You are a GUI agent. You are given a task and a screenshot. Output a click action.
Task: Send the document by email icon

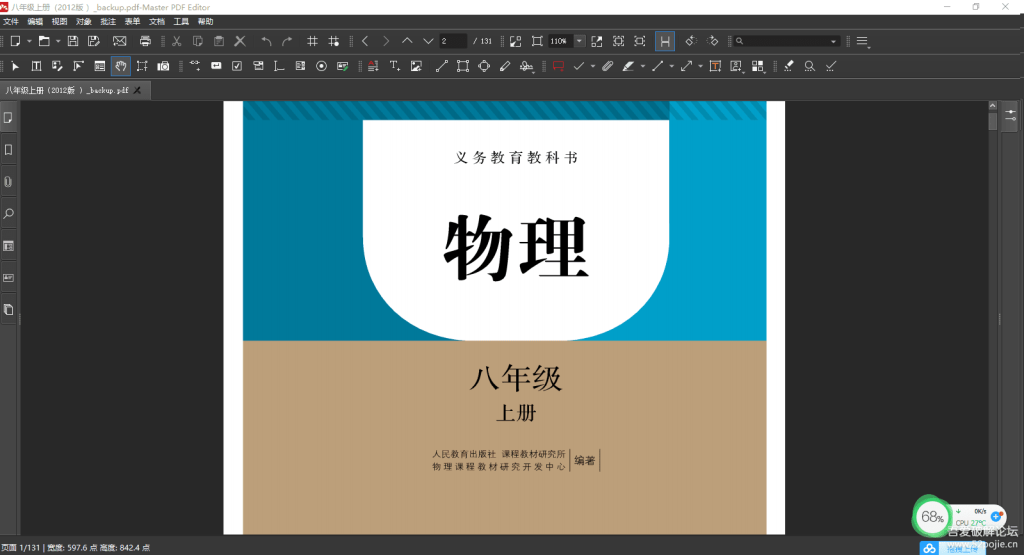point(120,41)
